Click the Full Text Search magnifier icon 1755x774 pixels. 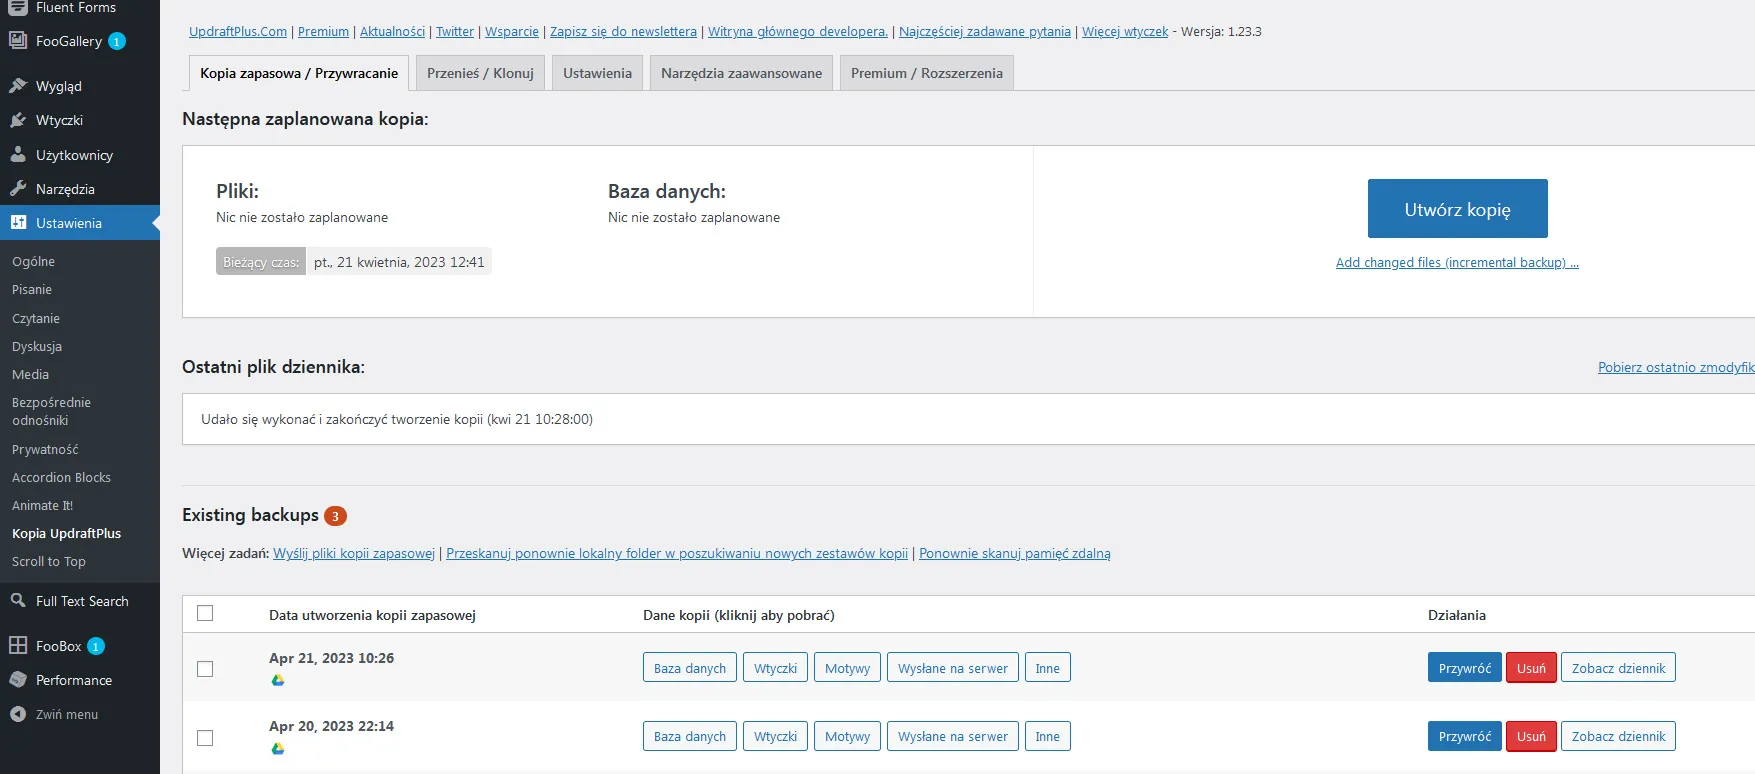(x=18, y=601)
